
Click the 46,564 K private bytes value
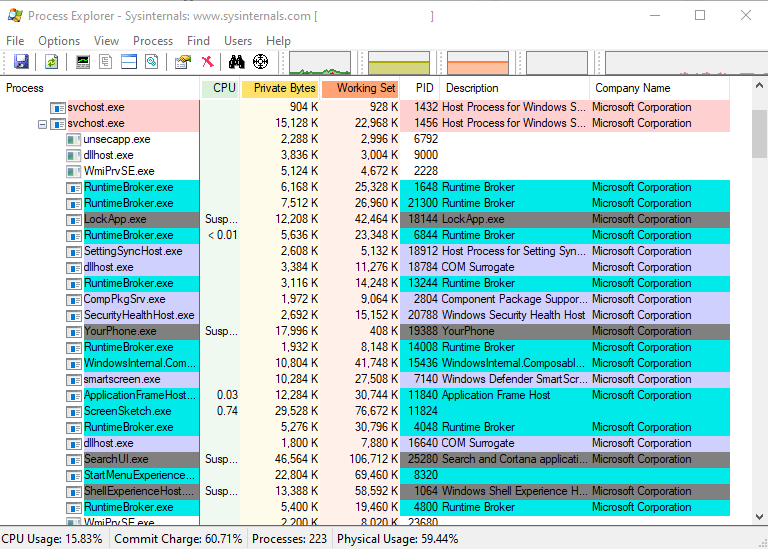coord(296,459)
